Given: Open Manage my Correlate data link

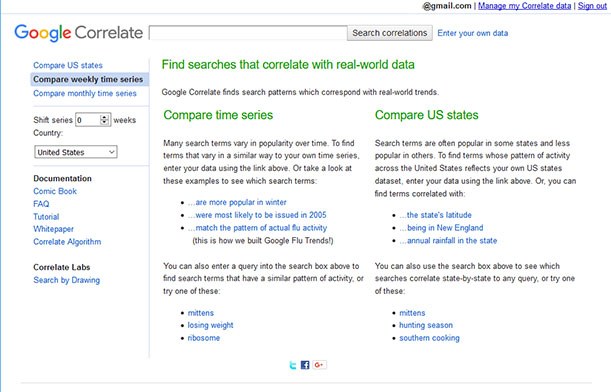Looking at the screenshot, I should coord(524,6).
